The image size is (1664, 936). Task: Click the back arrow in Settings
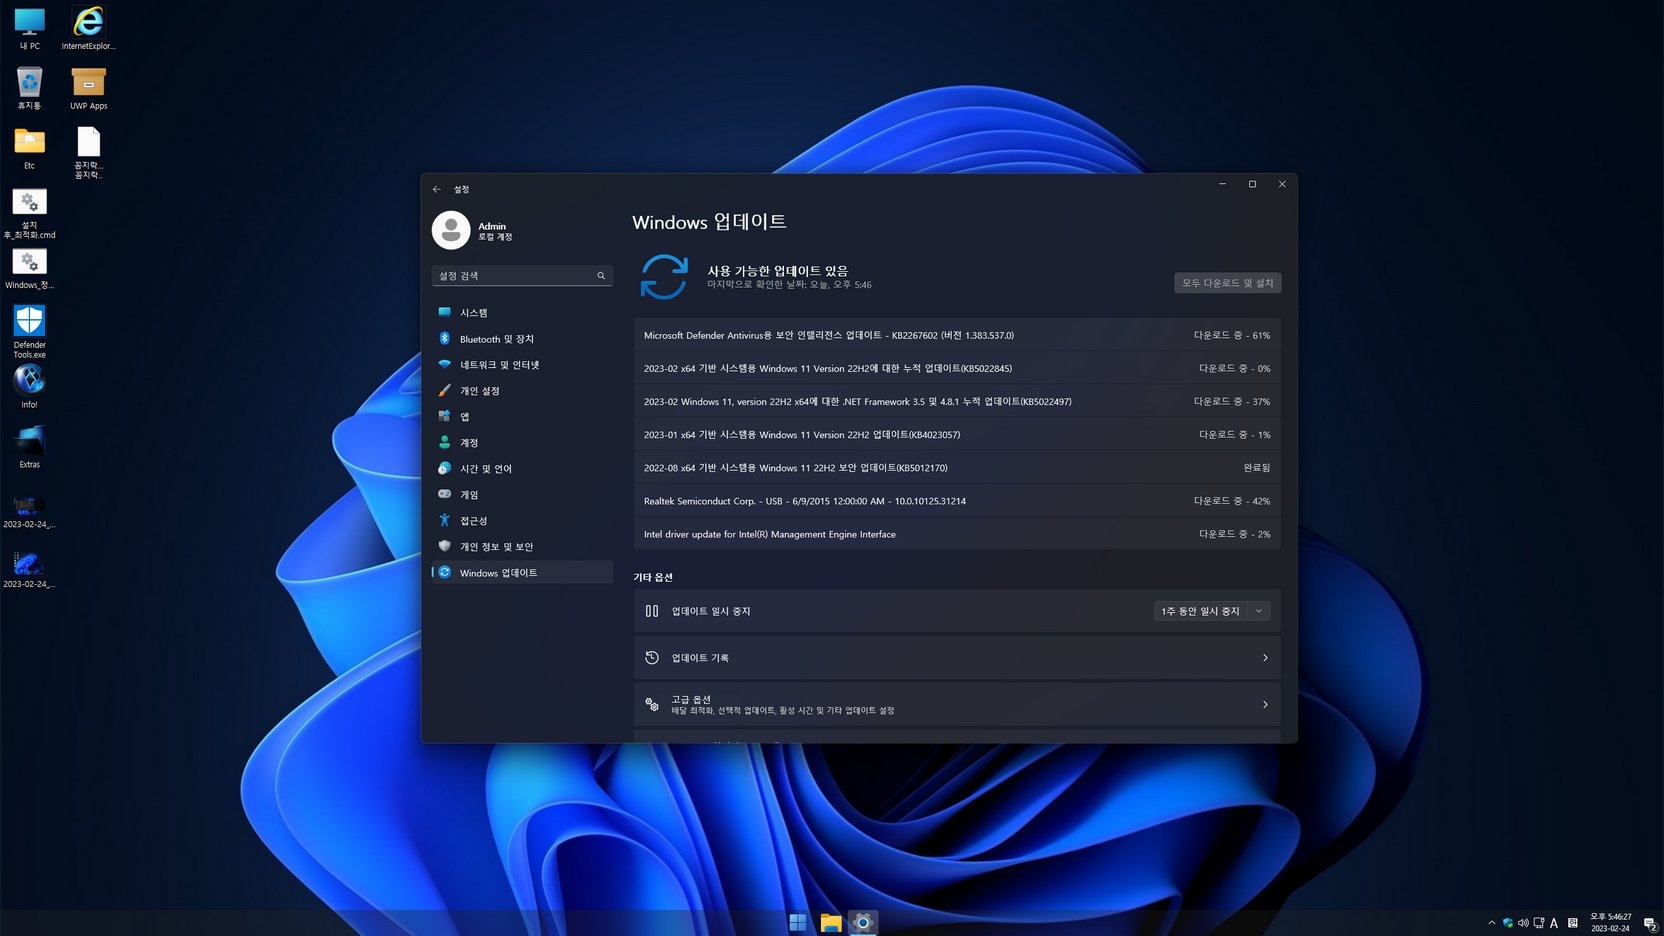[437, 189]
